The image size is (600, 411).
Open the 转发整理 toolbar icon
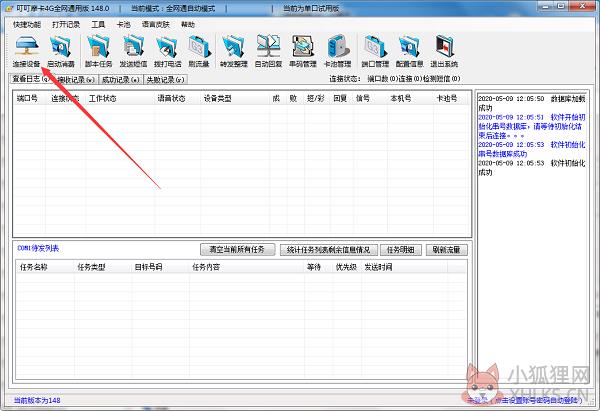coord(234,51)
